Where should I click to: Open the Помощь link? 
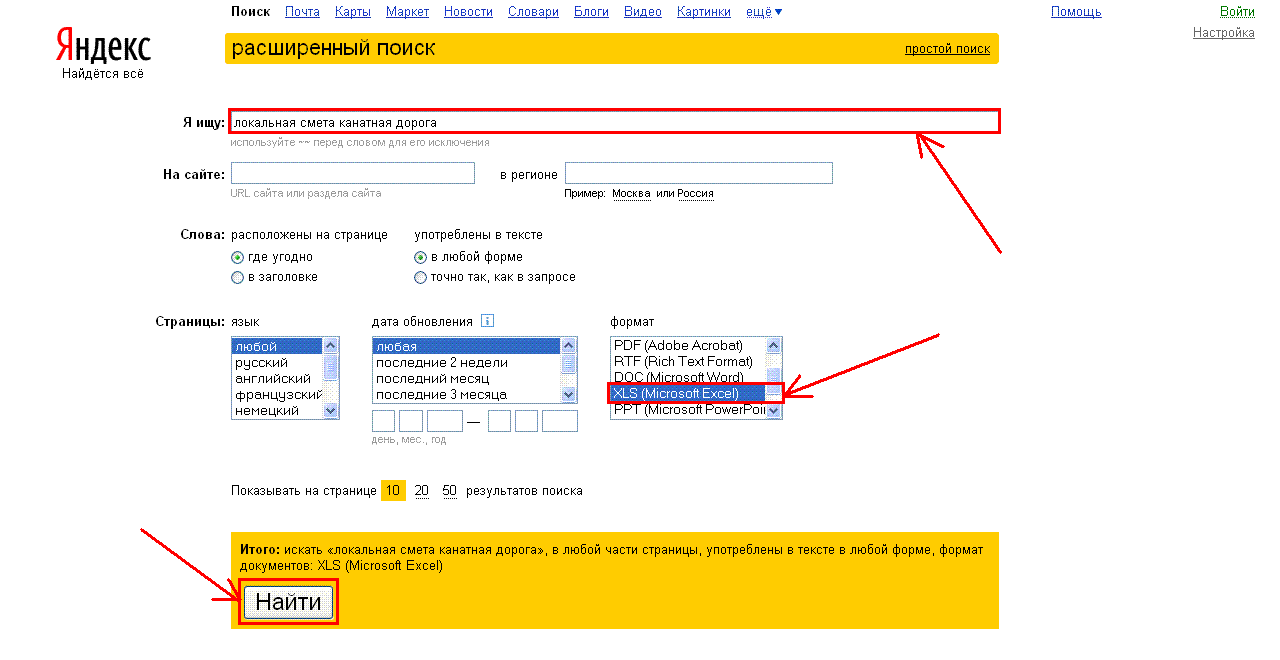coord(1076,12)
